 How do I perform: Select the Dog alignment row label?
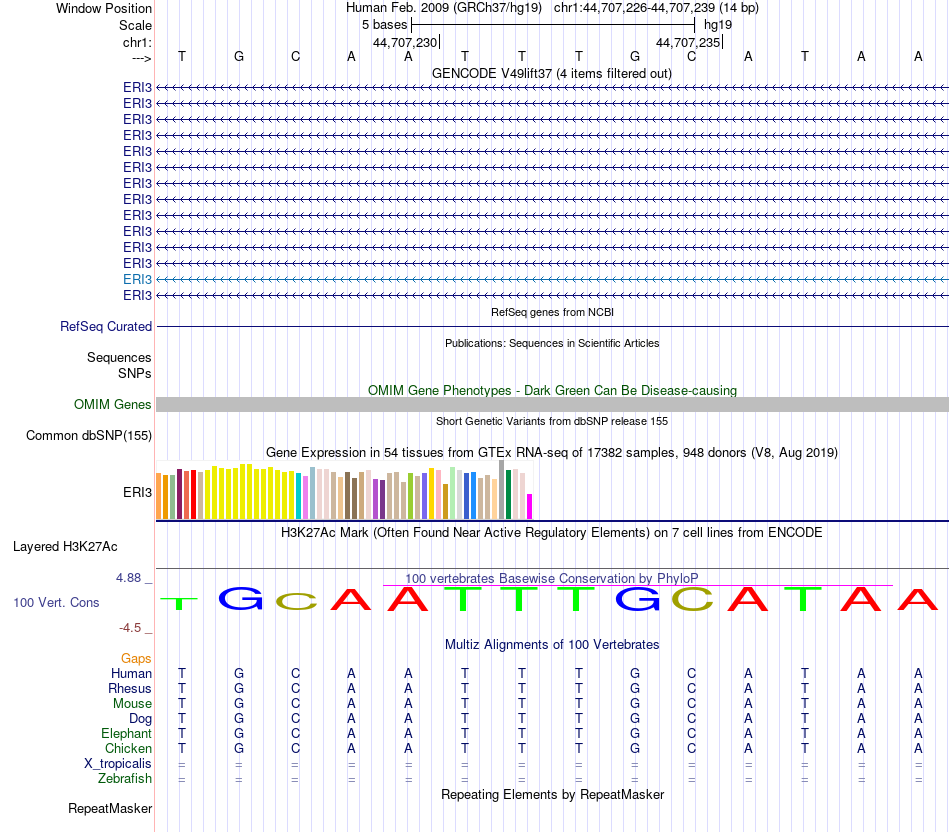(x=140, y=719)
